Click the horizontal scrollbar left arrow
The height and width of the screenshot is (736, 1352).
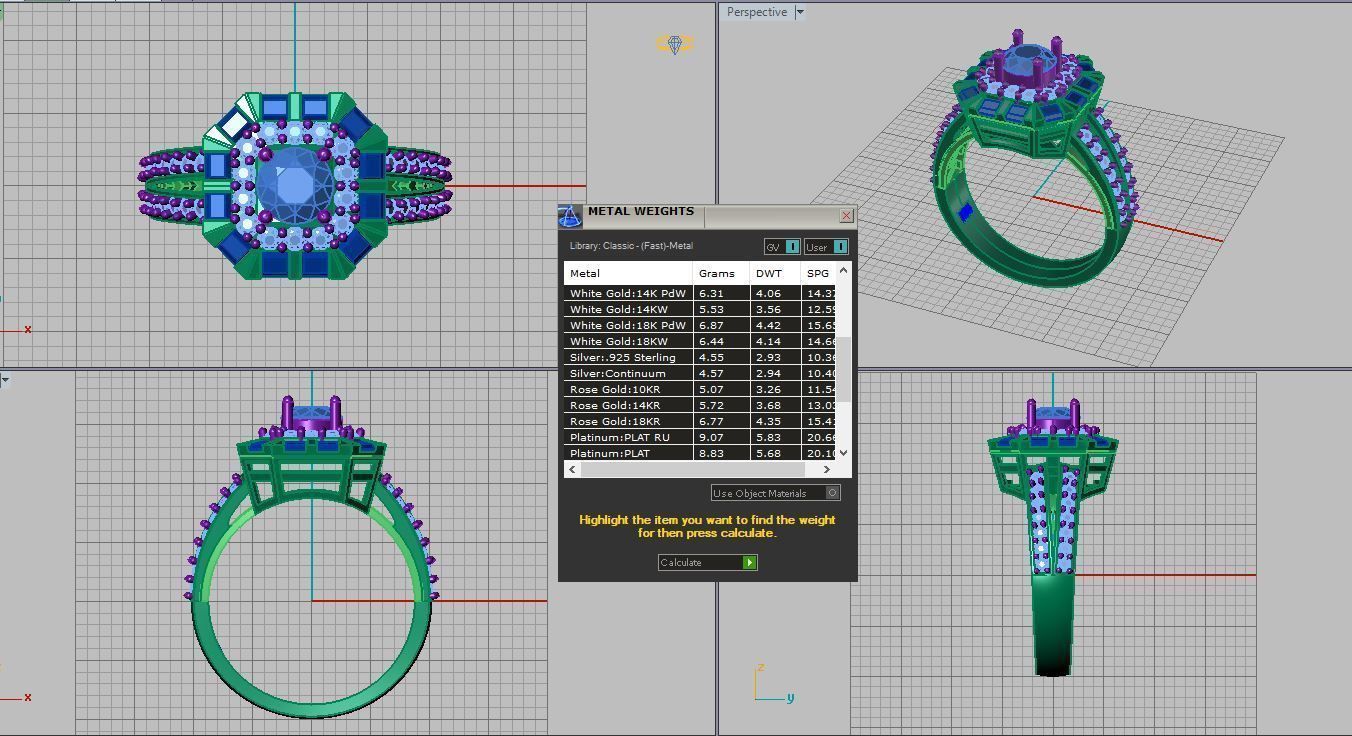click(573, 469)
